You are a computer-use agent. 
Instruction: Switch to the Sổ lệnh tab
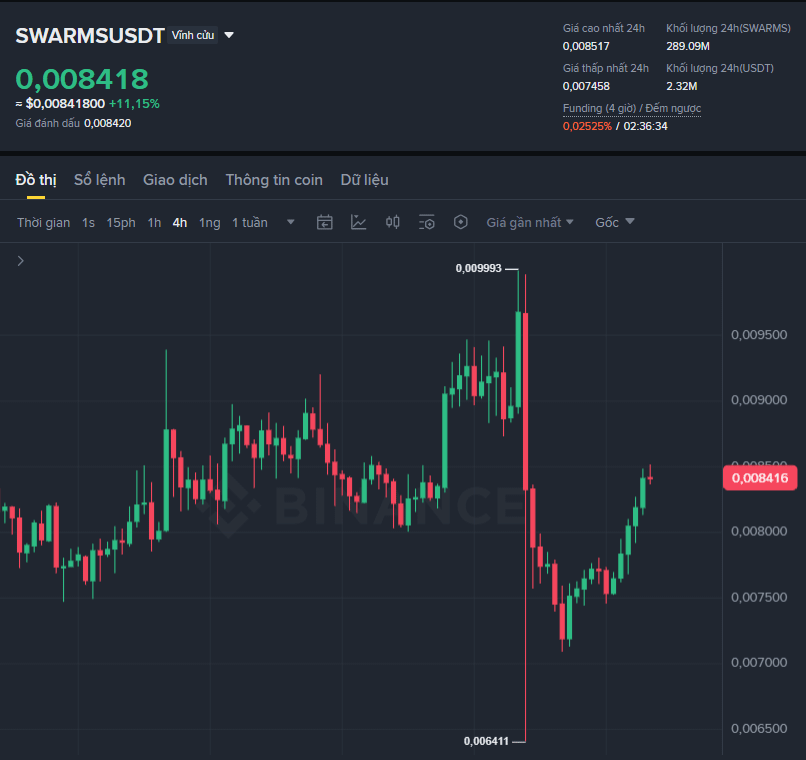pyautogui.click(x=100, y=180)
